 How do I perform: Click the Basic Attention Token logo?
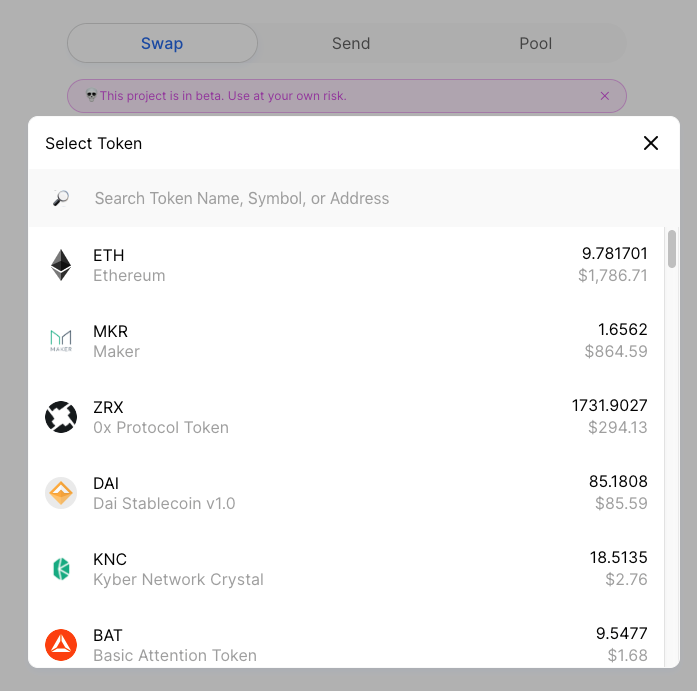pyautogui.click(x=61, y=645)
